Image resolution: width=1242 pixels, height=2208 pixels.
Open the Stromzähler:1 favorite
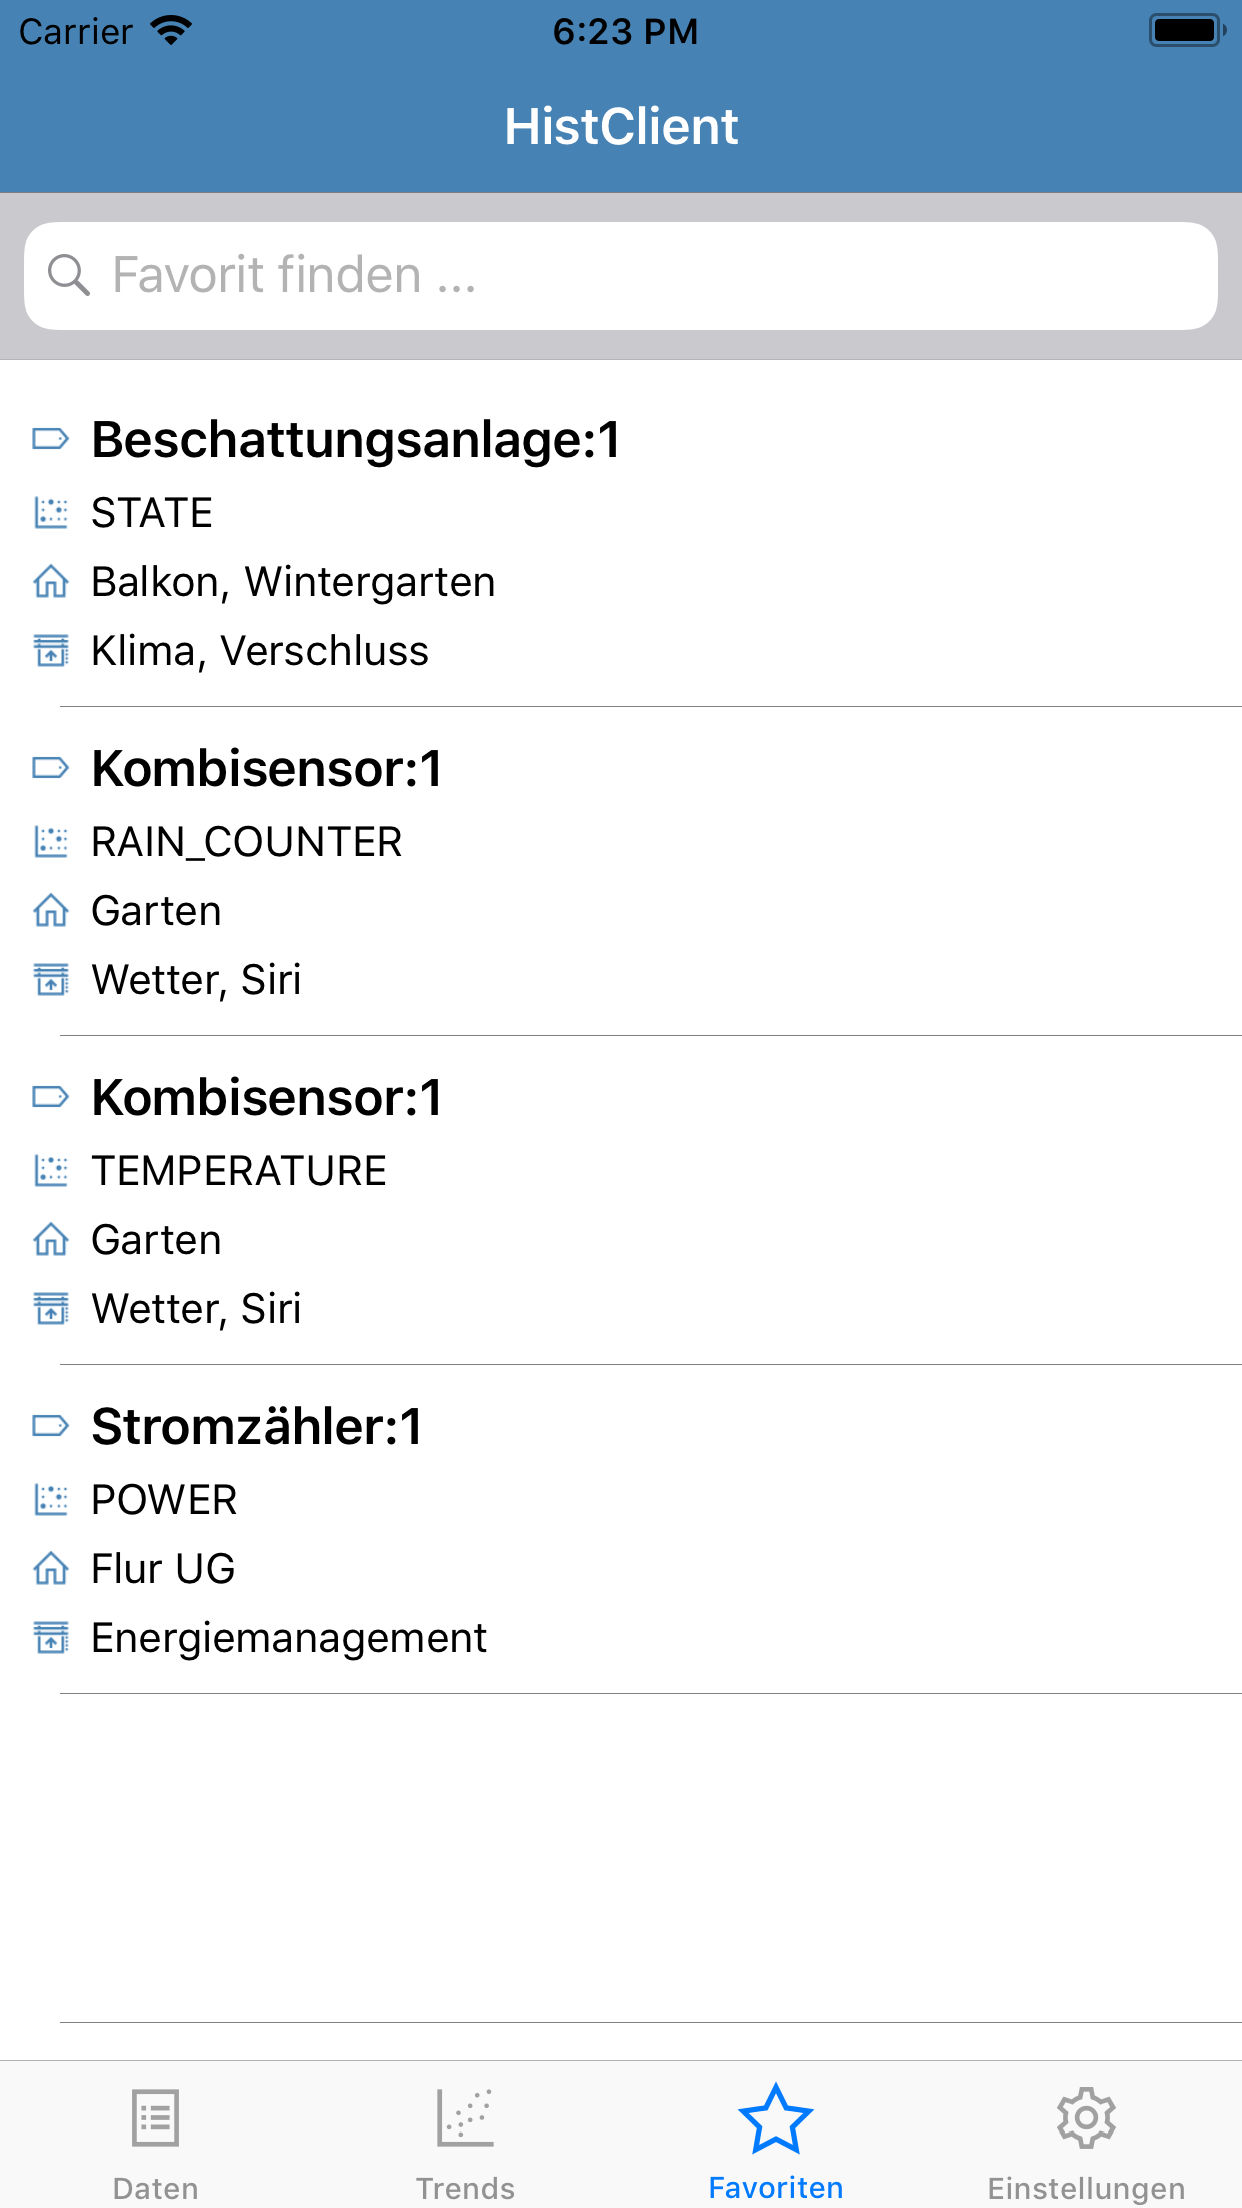(621, 1529)
